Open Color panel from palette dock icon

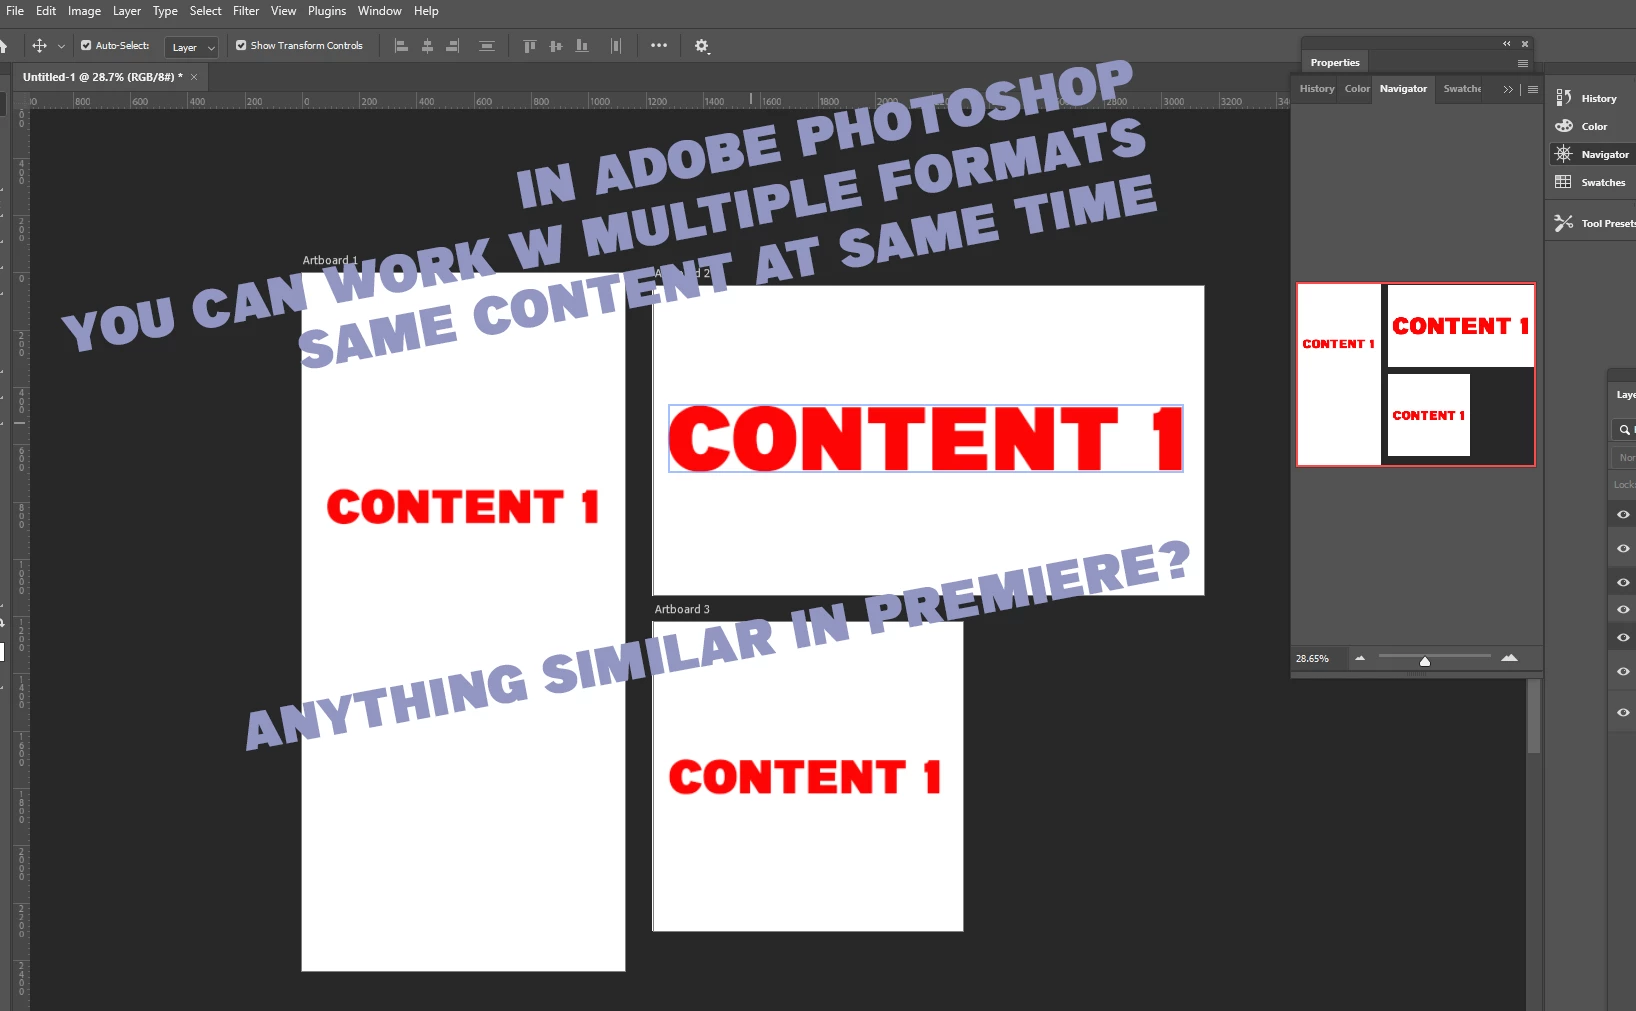pos(1564,126)
